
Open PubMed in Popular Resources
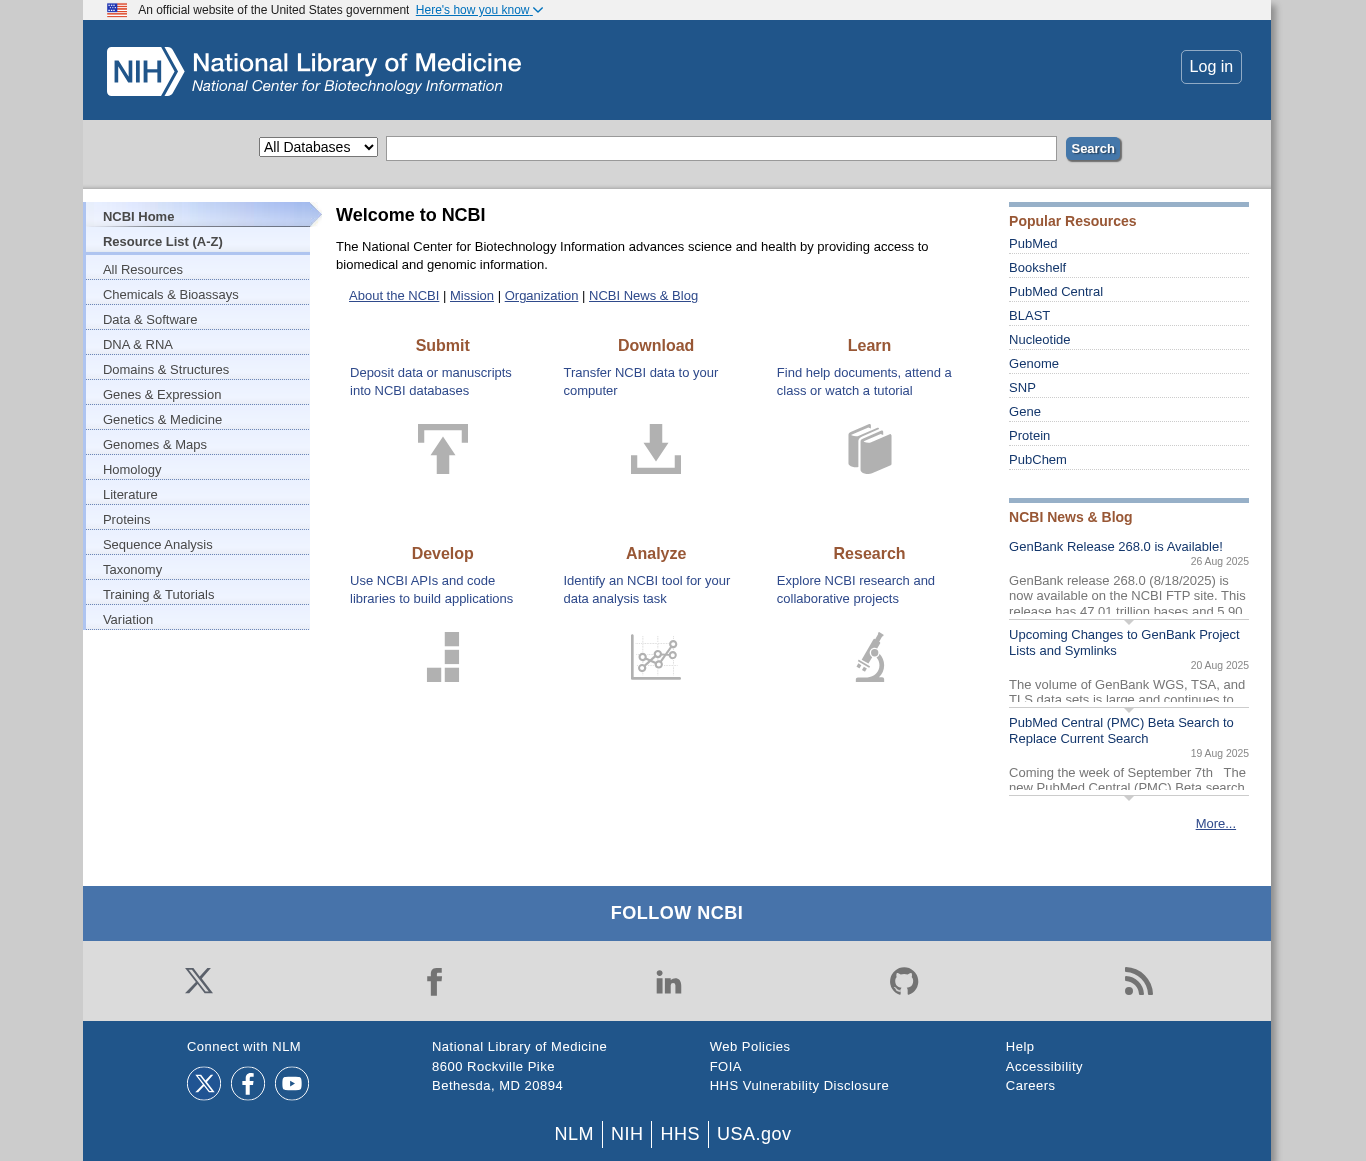pyautogui.click(x=1033, y=244)
